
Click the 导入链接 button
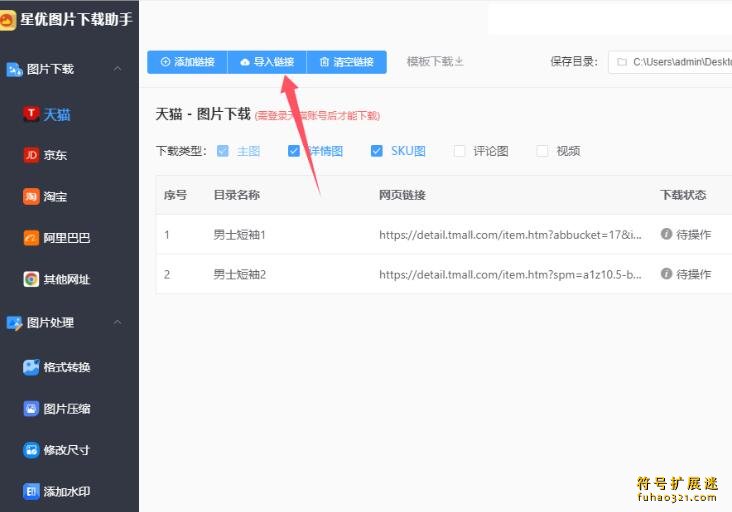267,62
